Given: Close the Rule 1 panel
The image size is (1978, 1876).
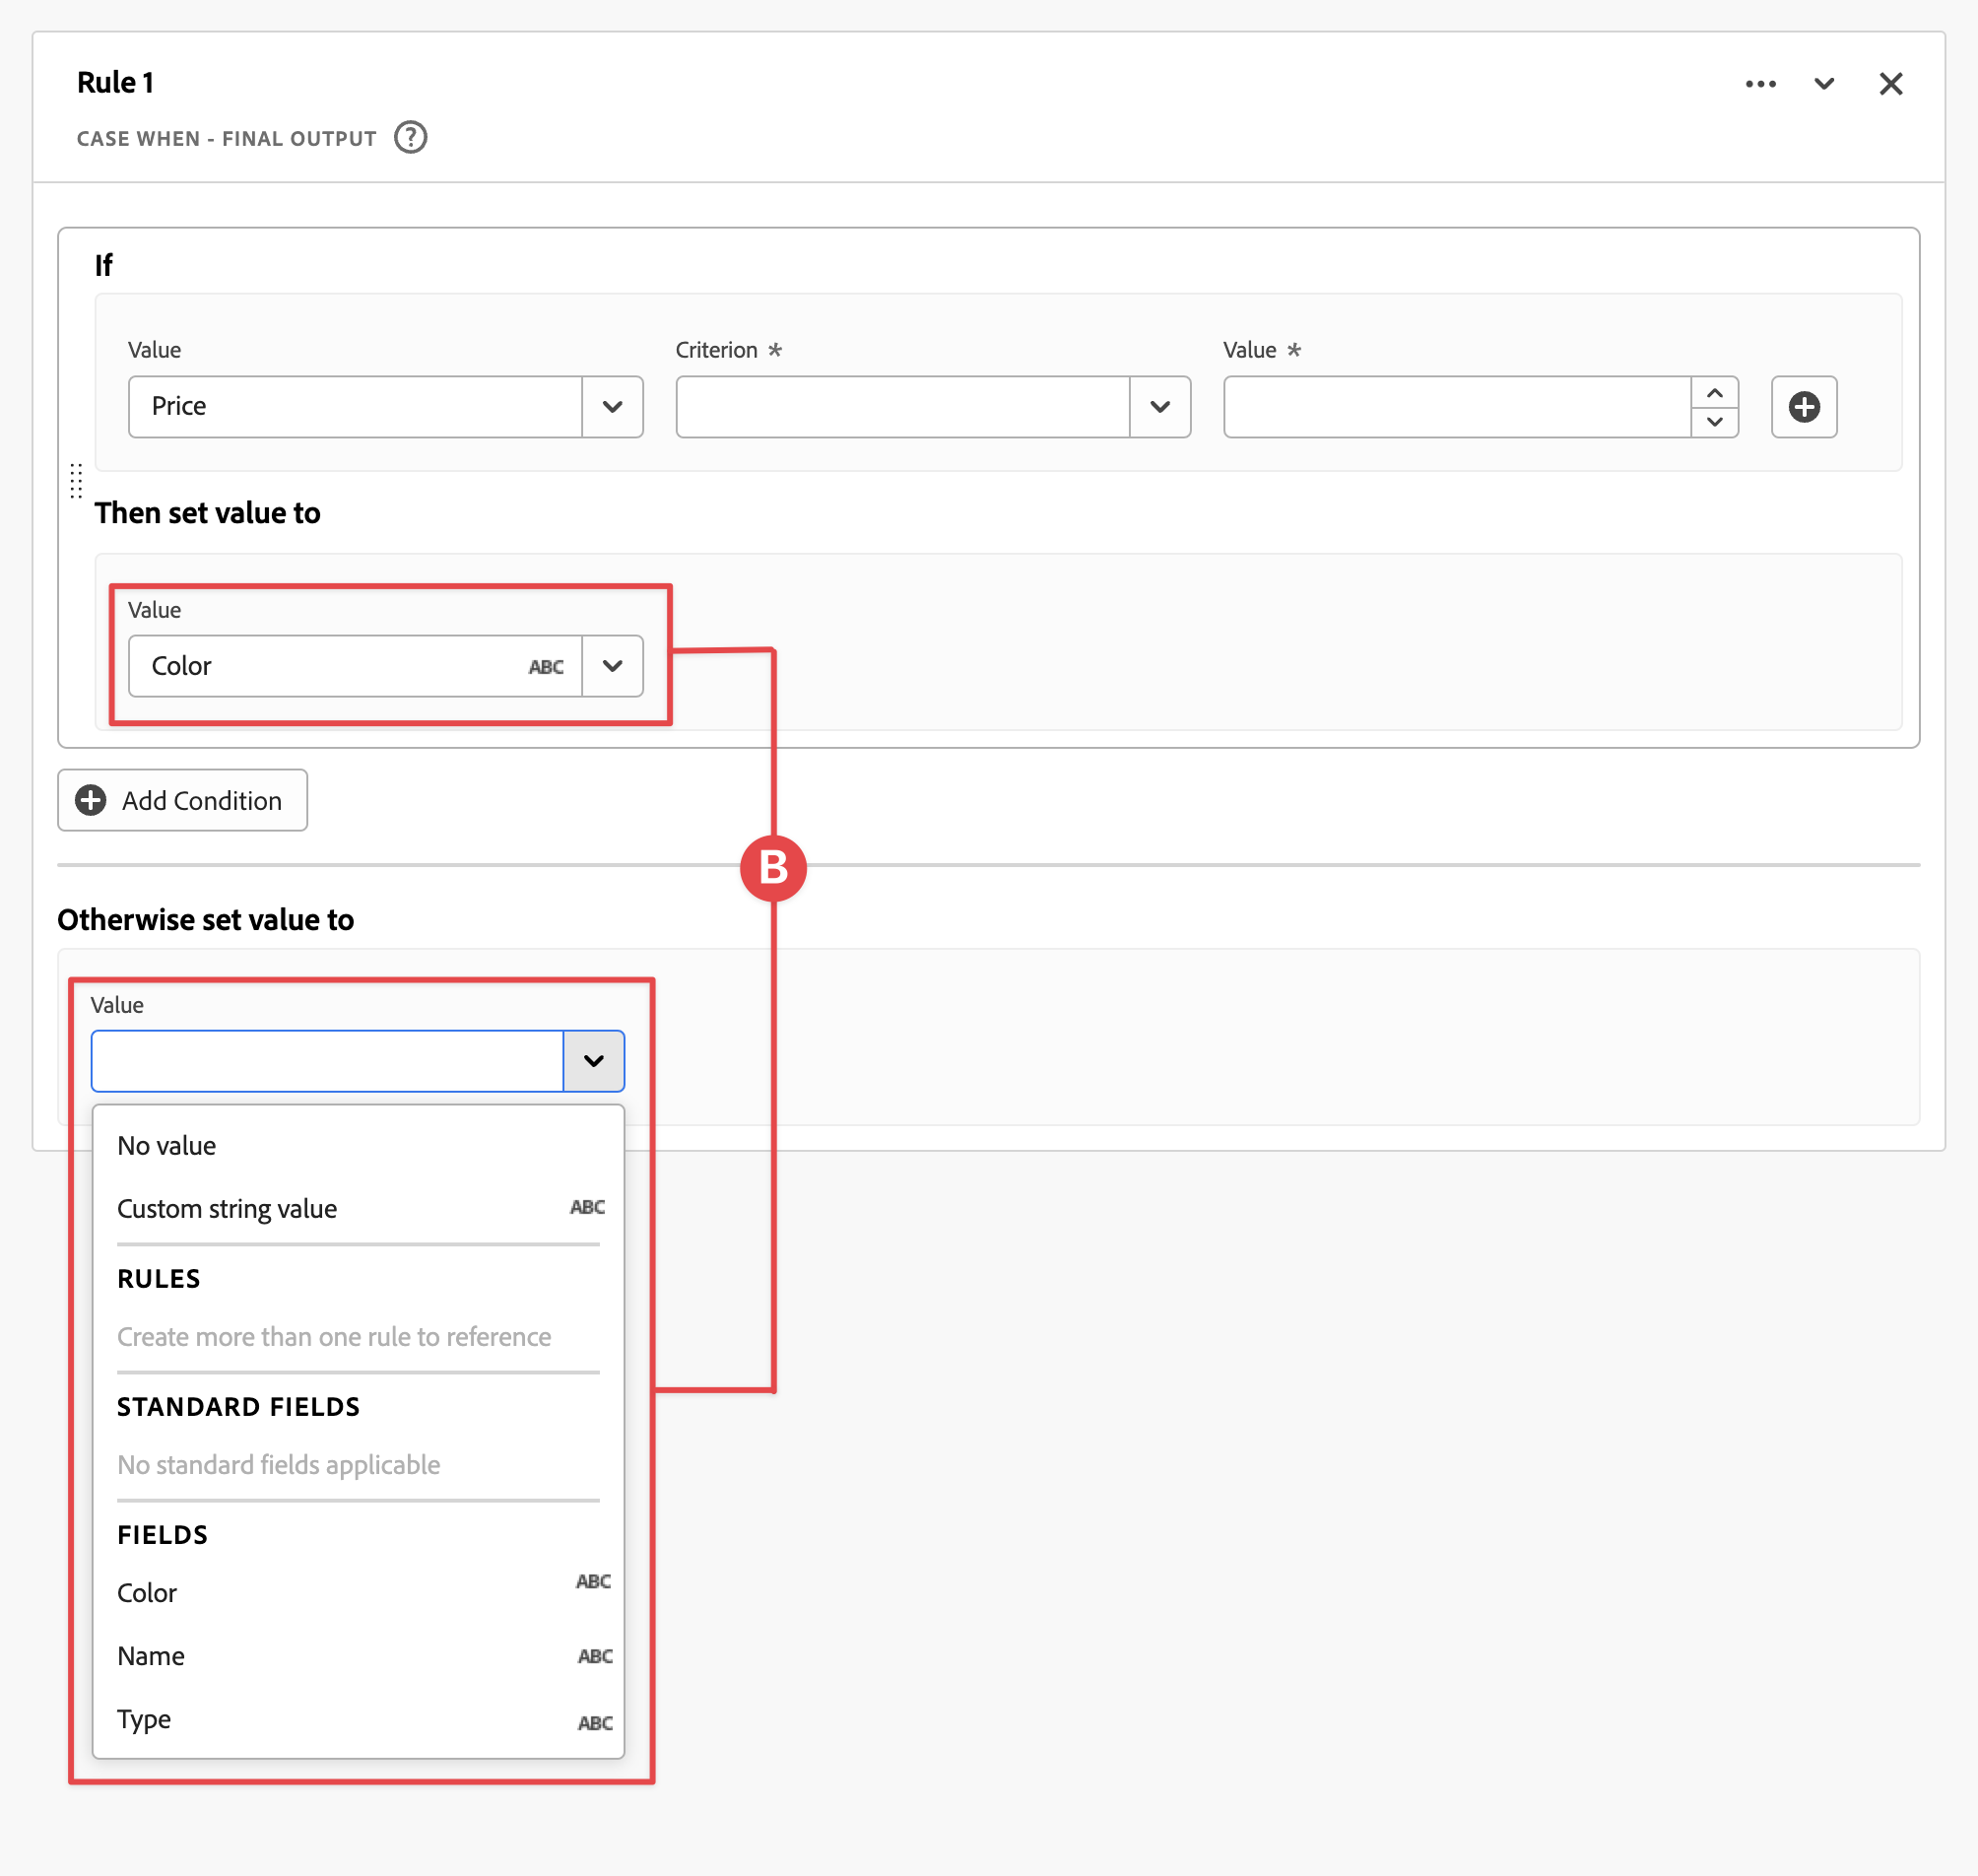Looking at the screenshot, I should [1890, 84].
